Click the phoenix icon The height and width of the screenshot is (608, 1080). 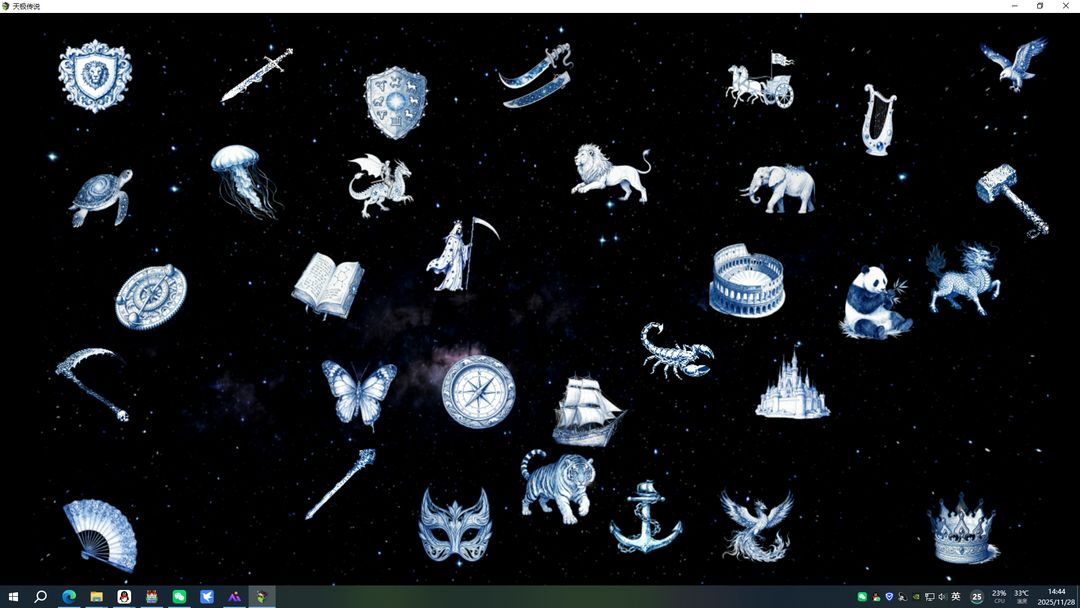(757, 525)
